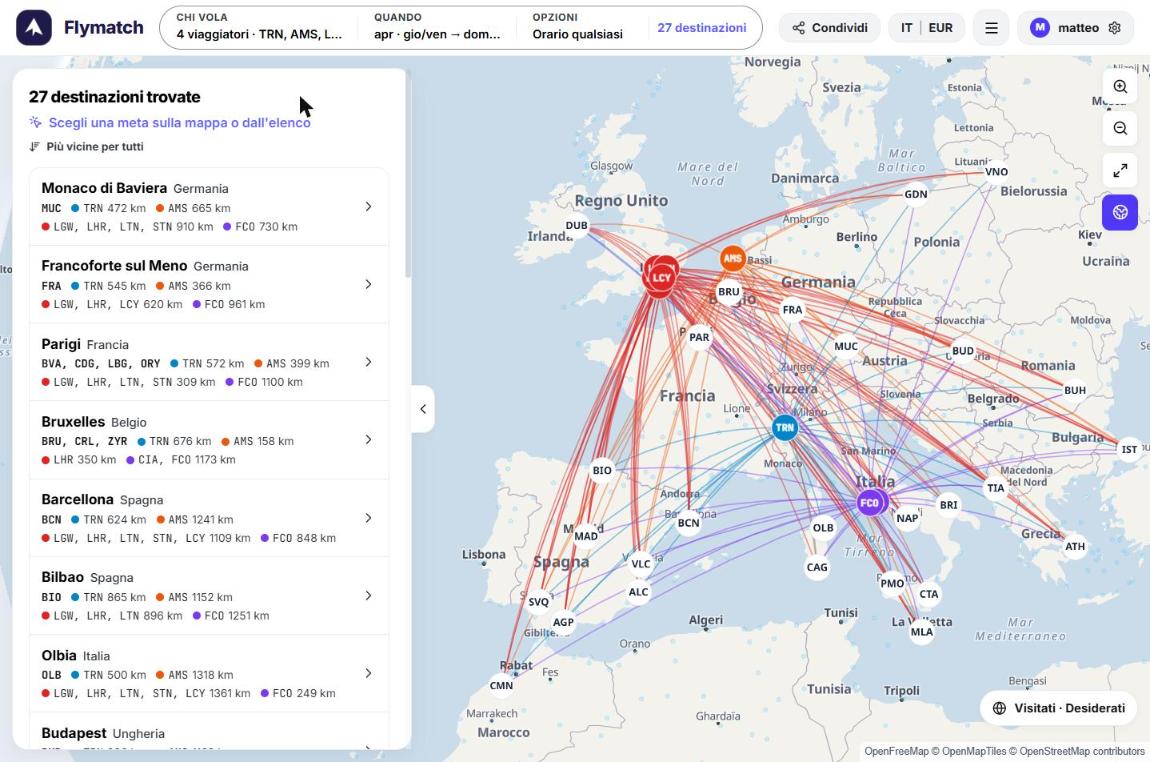Click the CMN destination marker
The image size is (1150, 762).
pos(502,686)
